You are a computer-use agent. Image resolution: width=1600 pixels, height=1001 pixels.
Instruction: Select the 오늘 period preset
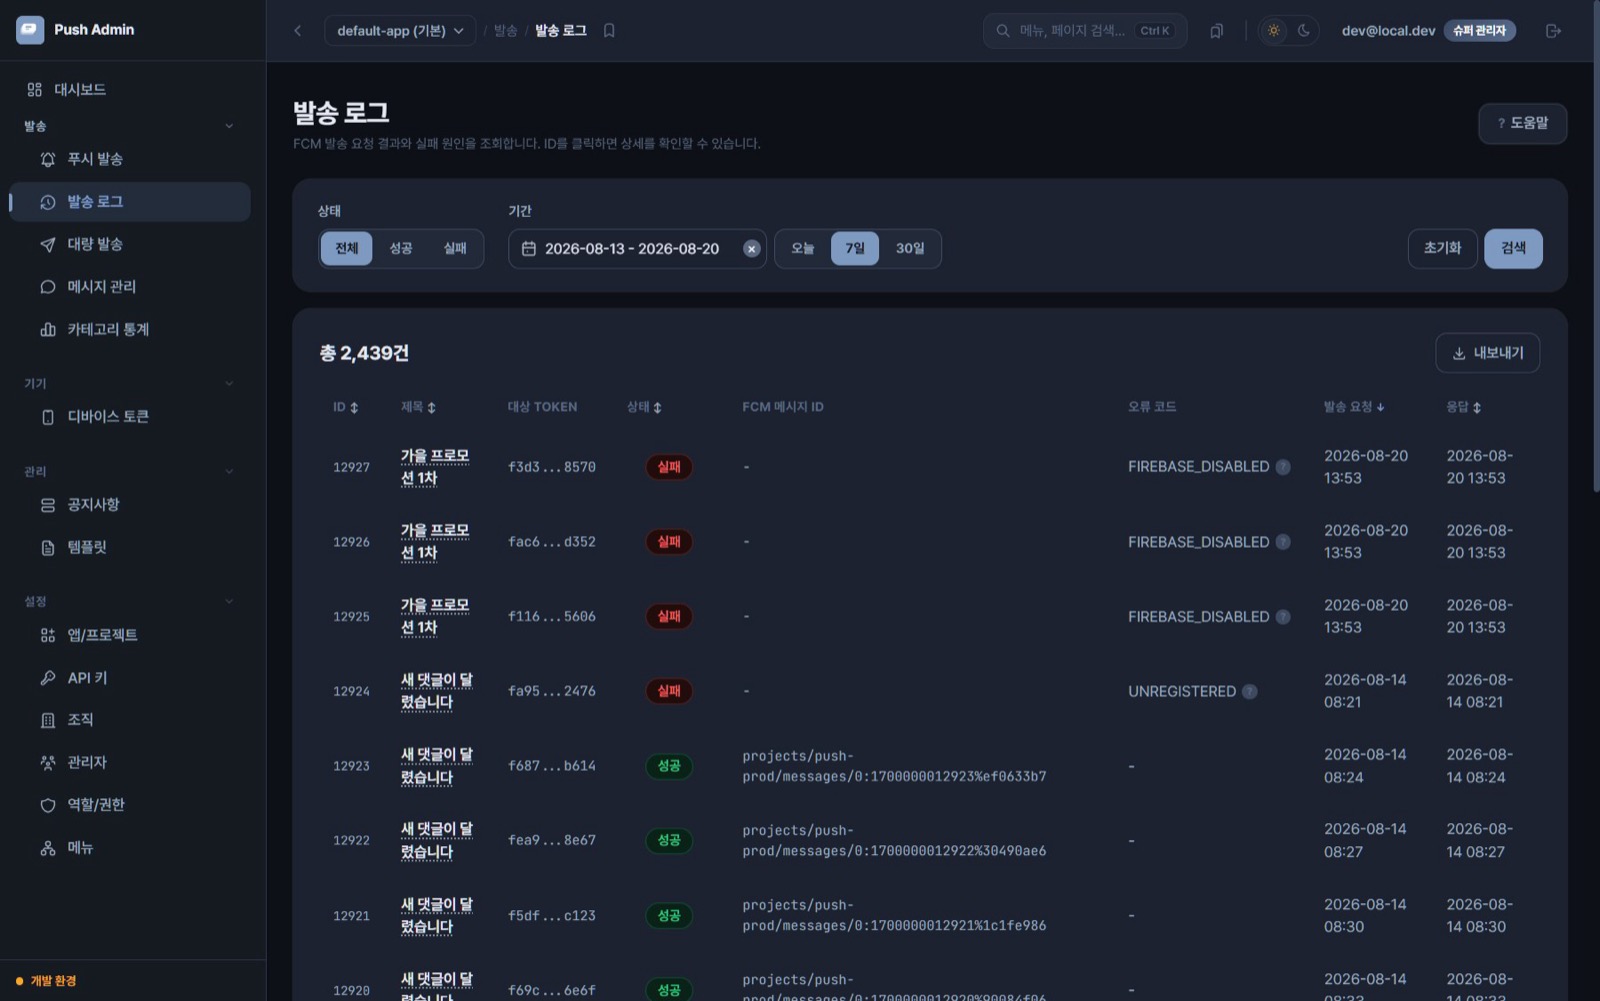coord(803,249)
